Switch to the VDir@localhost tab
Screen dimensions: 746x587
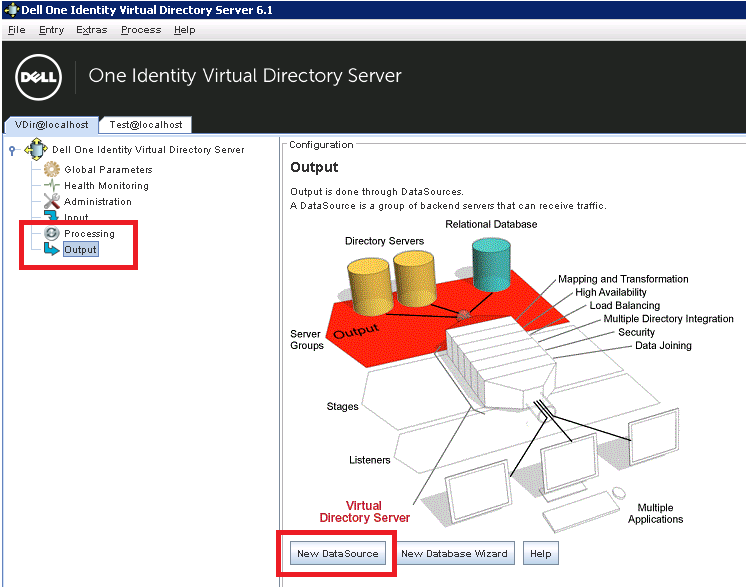51,125
